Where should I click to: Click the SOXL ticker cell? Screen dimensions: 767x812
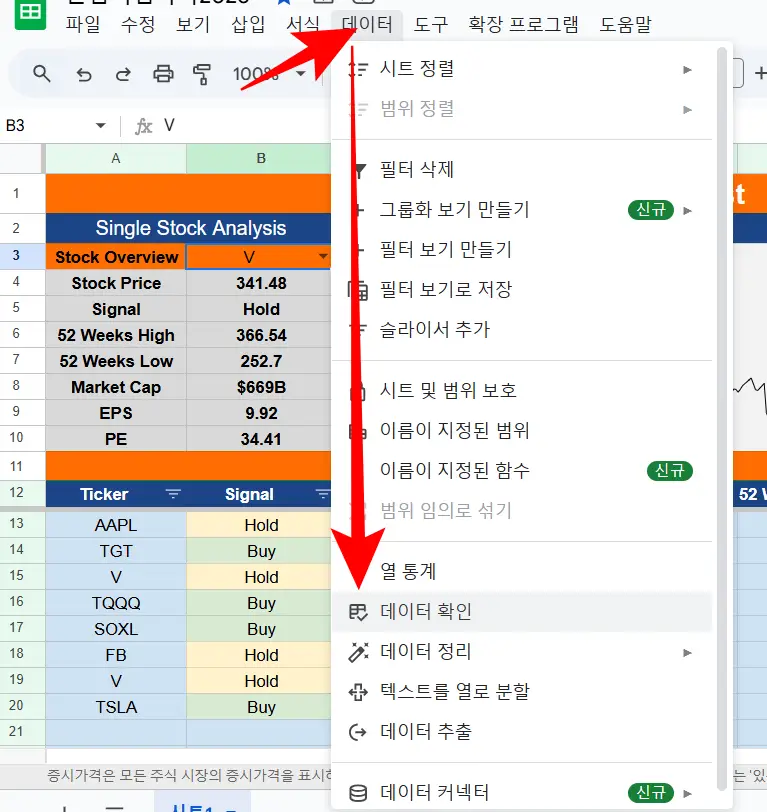point(116,629)
